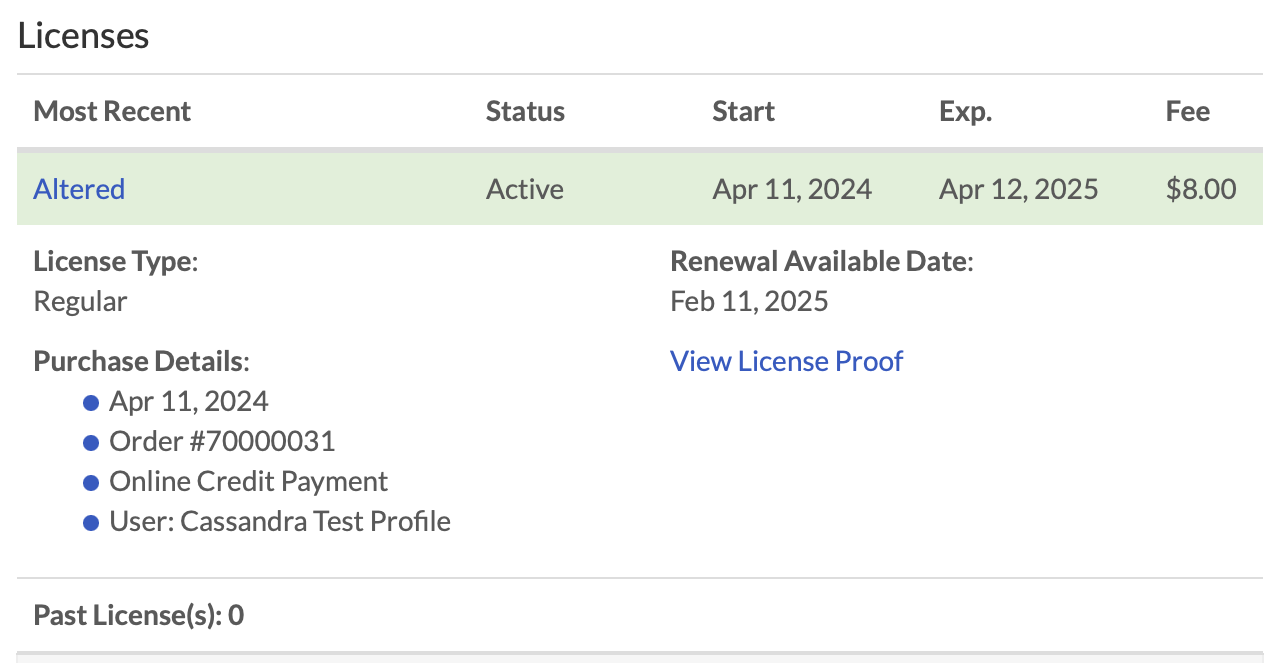This screenshot has width=1274, height=663.
Task: Click the Purchase Details label
Action: pyautogui.click(x=141, y=361)
